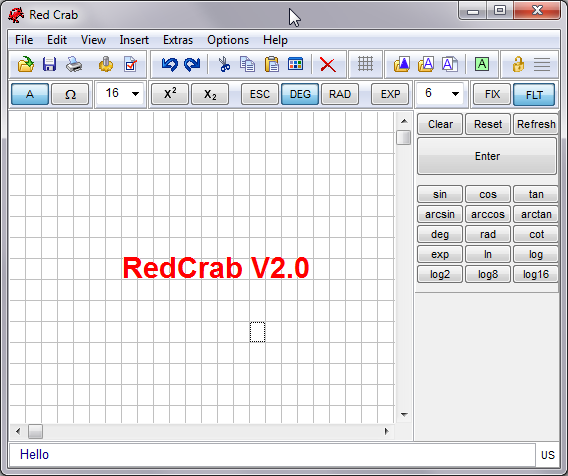Switch to FIX number format

click(x=492, y=94)
